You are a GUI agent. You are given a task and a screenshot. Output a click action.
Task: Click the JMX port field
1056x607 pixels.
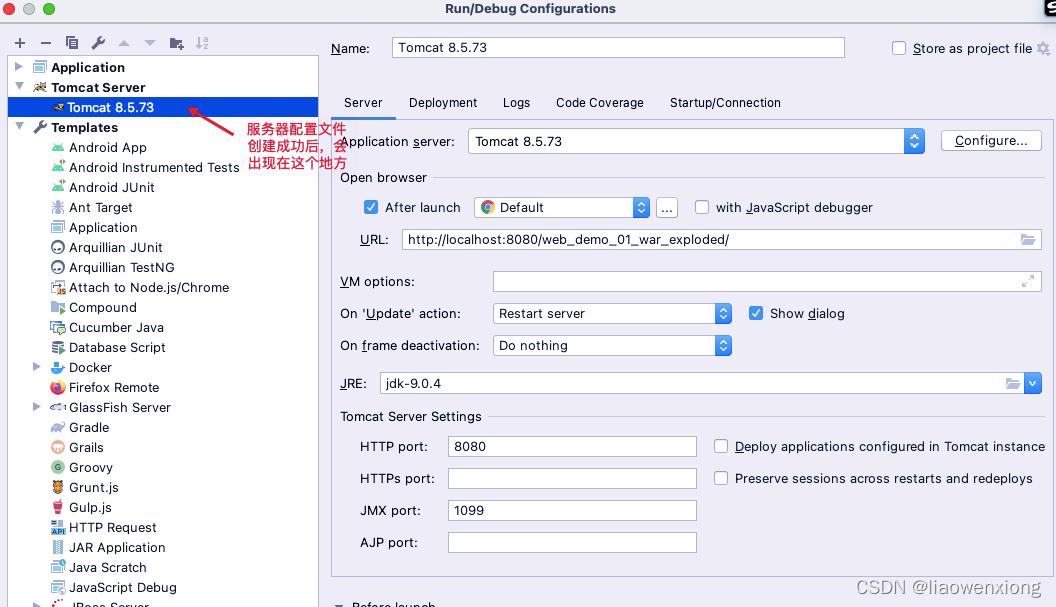[x=572, y=511]
